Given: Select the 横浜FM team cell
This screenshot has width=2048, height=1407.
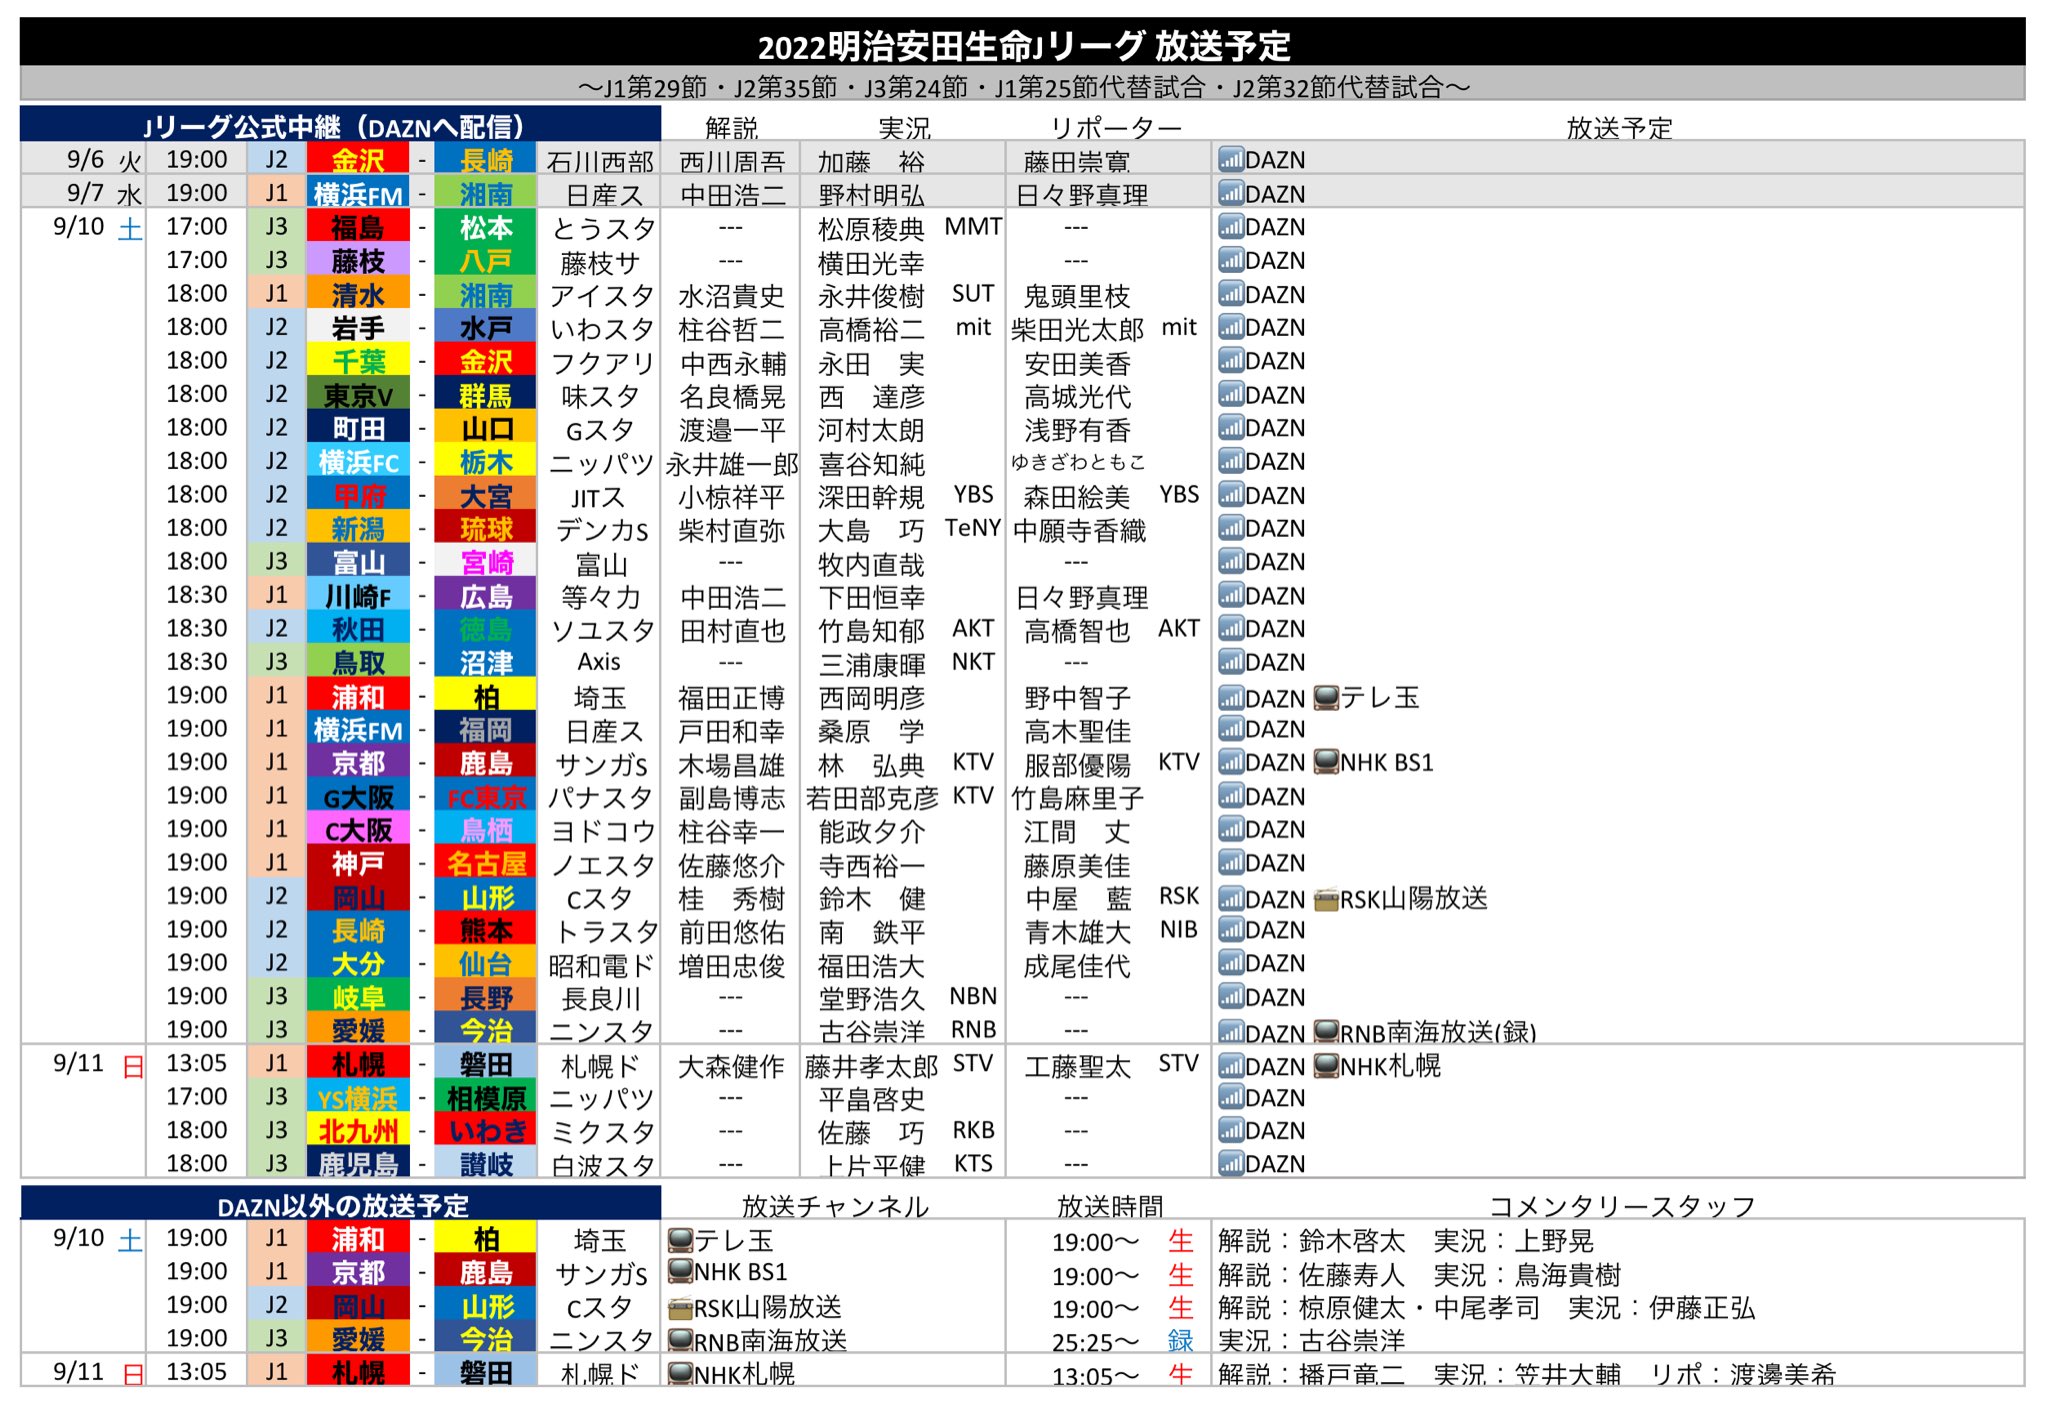Looking at the screenshot, I should [358, 193].
